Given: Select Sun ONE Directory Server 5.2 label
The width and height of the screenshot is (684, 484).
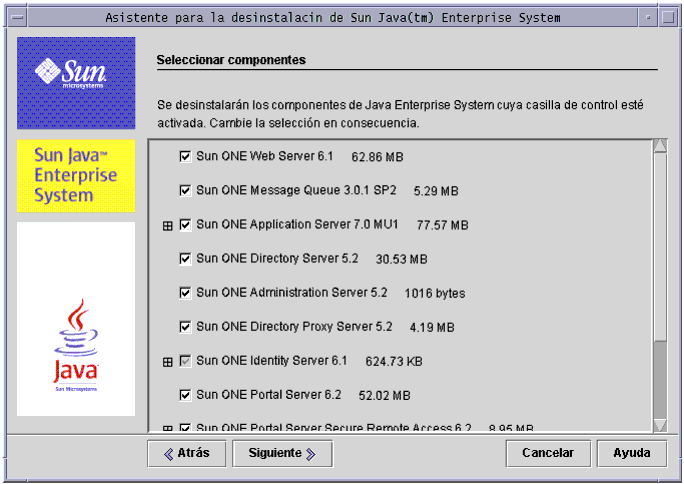Looking at the screenshot, I should point(277,259).
